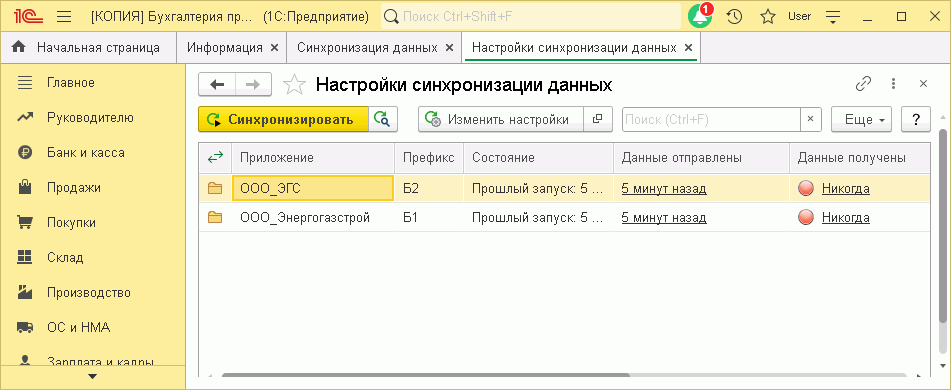Select the ООО_Энергогазстрой row
951x390 pixels.
(565, 217)
